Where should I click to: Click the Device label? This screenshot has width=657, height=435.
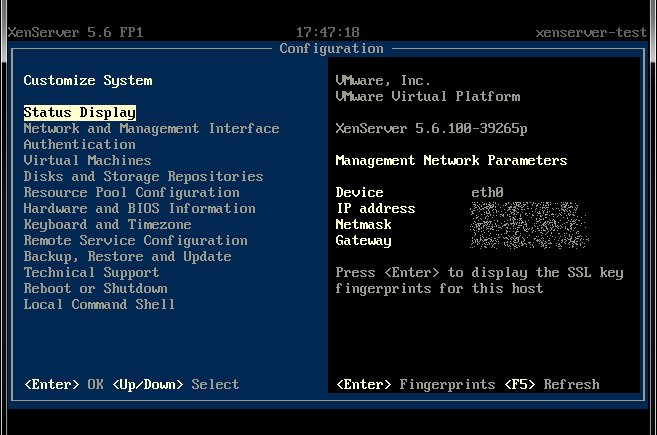[x=360, y=192]
